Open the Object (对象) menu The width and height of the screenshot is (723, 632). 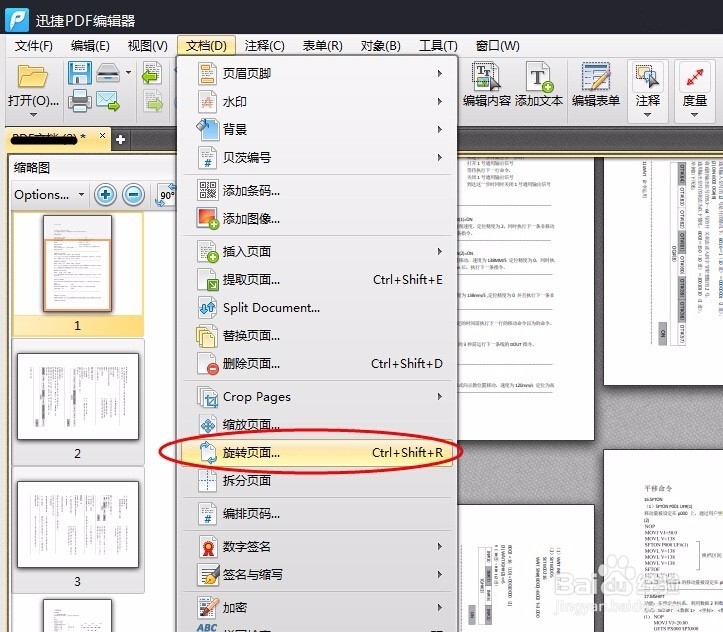(x=380, y=46)
